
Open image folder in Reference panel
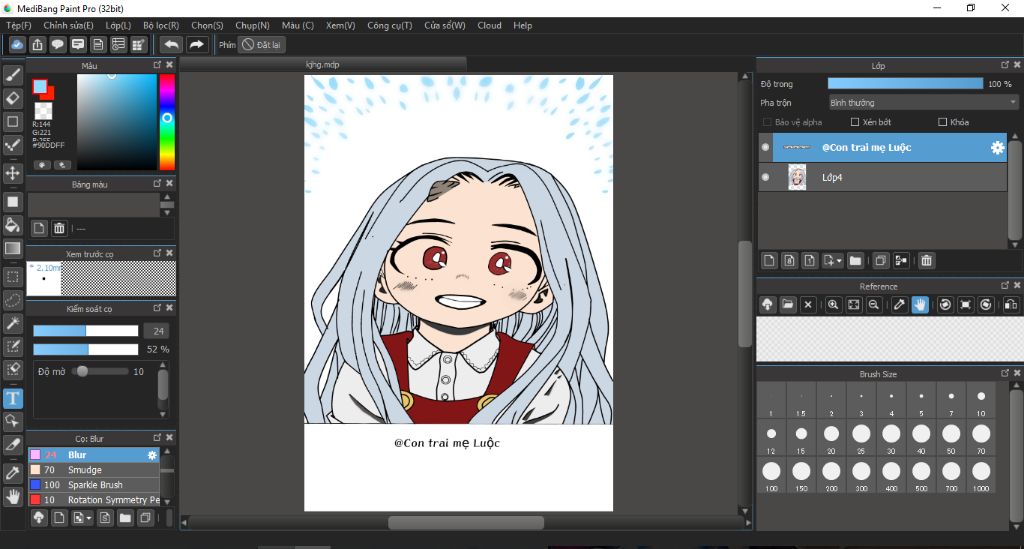(788, 304)
